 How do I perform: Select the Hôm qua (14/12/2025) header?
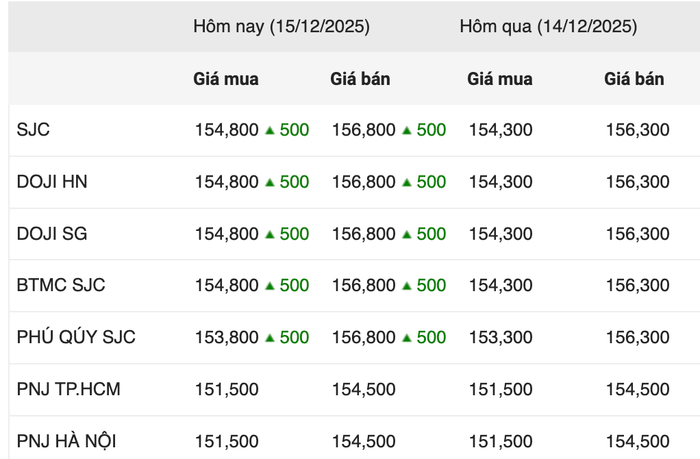548,27
